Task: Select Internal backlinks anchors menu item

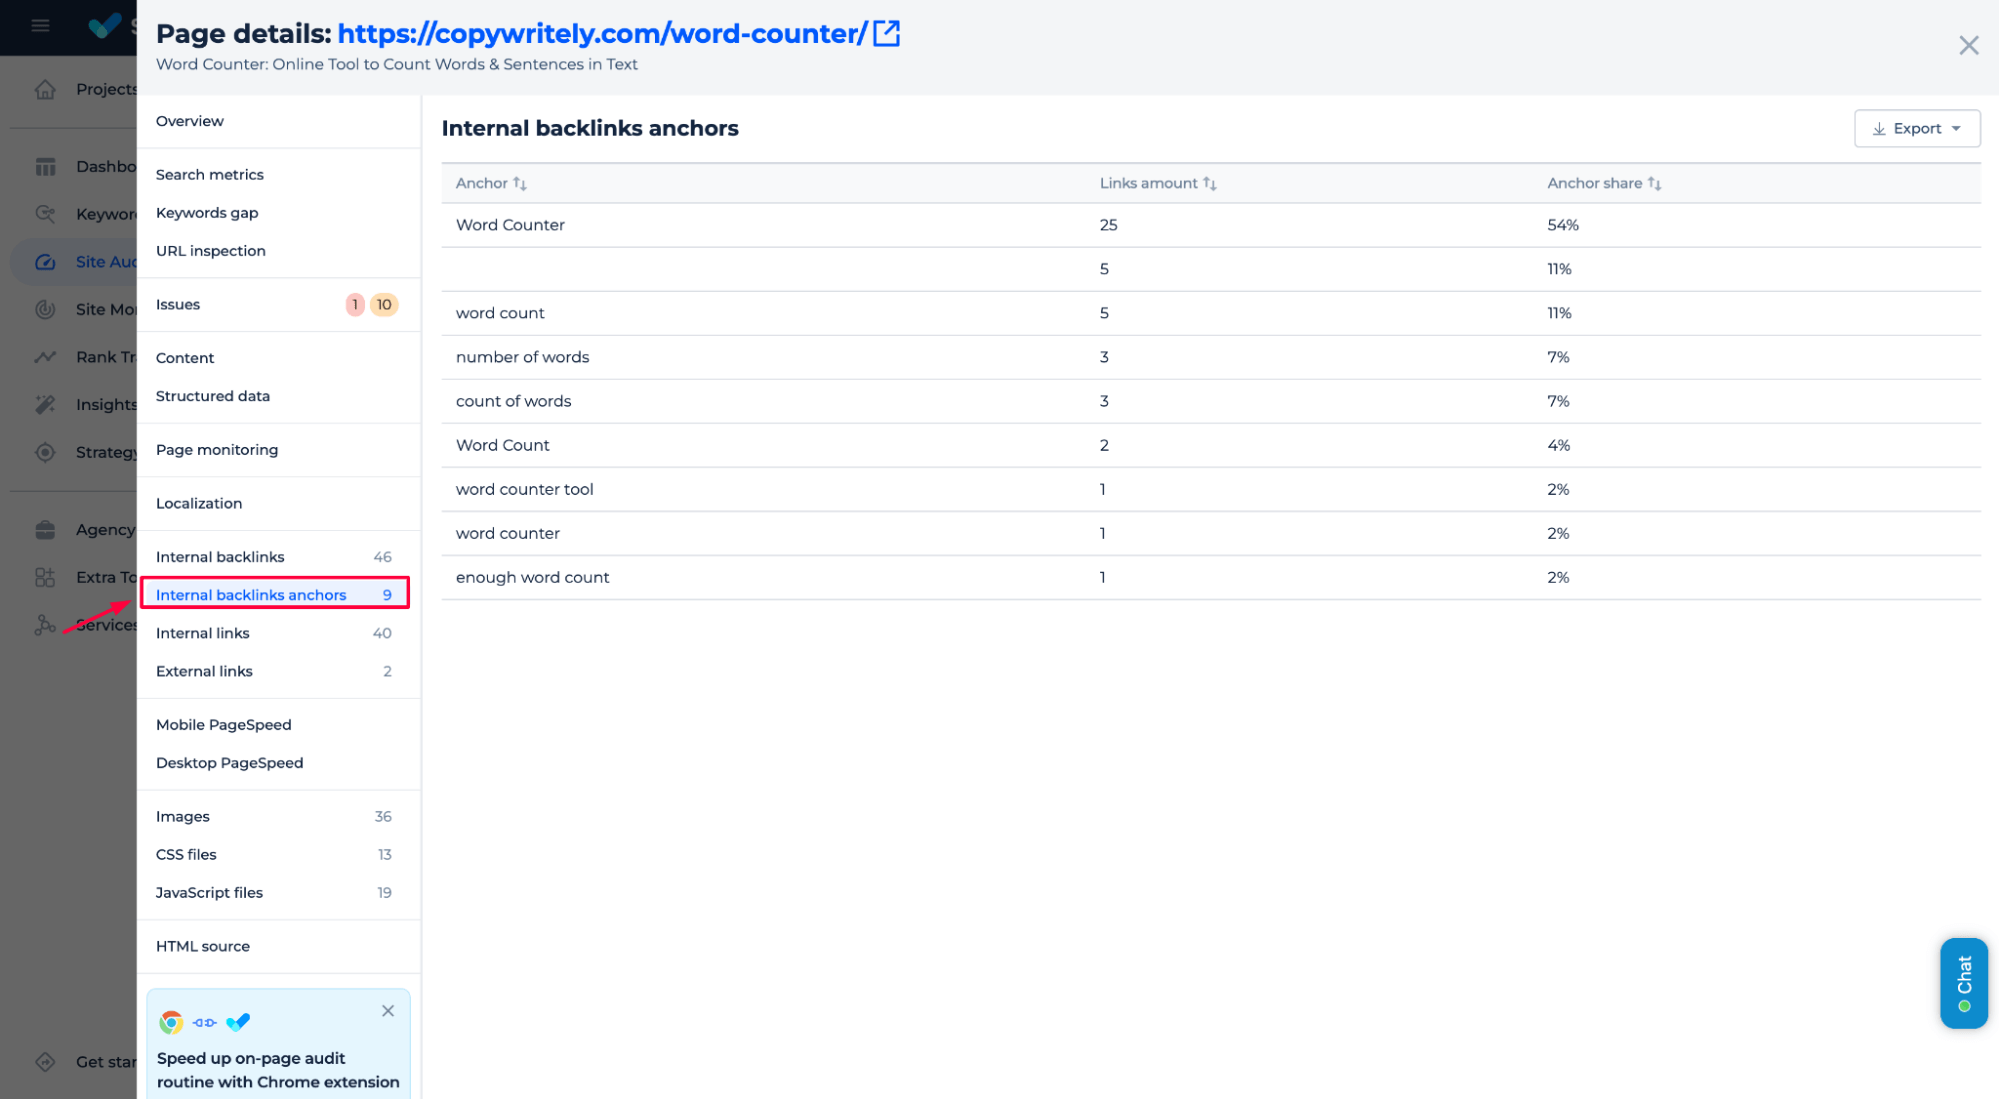Action: click(x=275, y=595)
